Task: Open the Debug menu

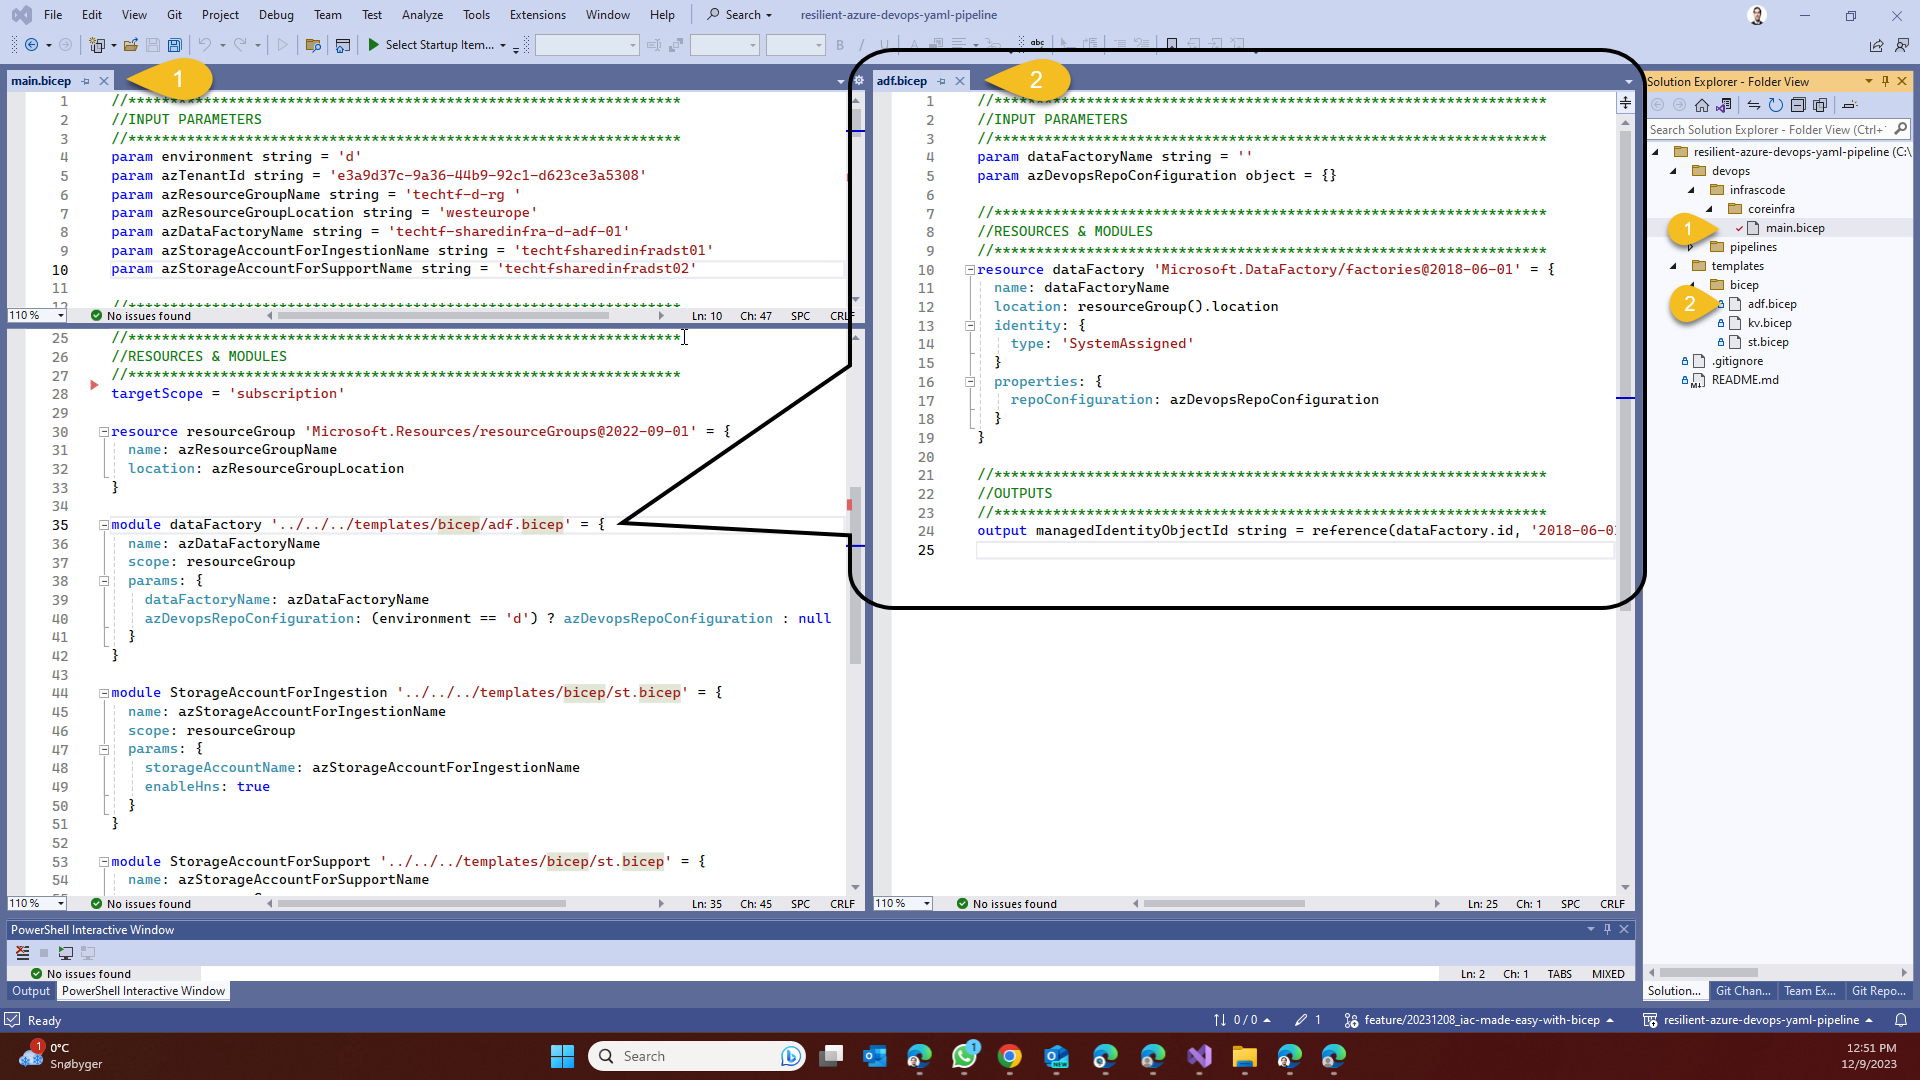Action: pyautogui.click(x=276, y=15)
